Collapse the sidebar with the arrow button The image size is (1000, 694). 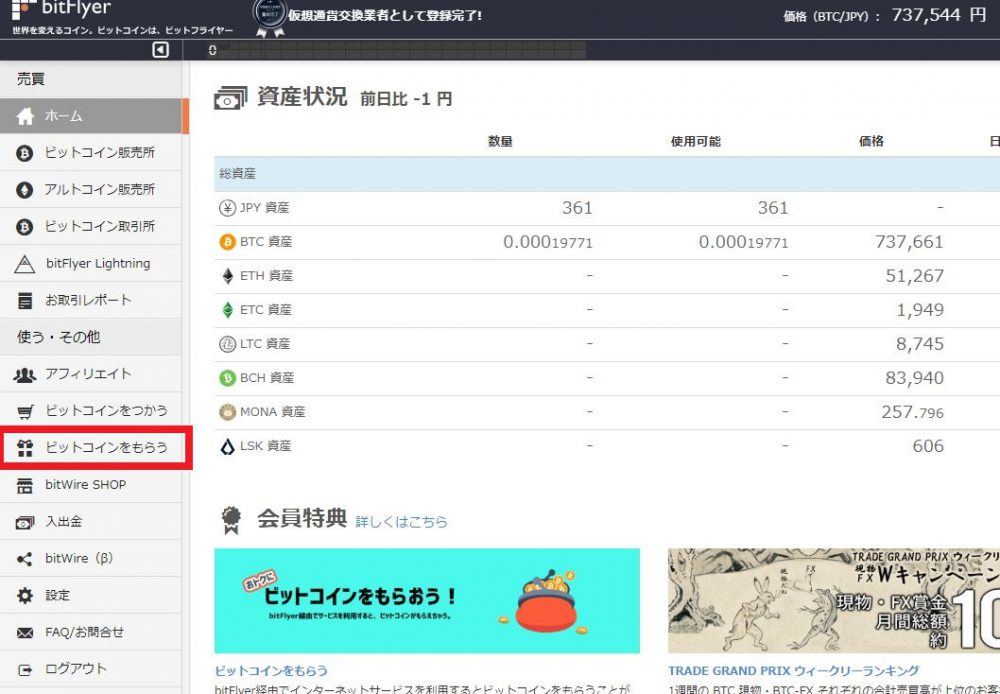(161, 50)
